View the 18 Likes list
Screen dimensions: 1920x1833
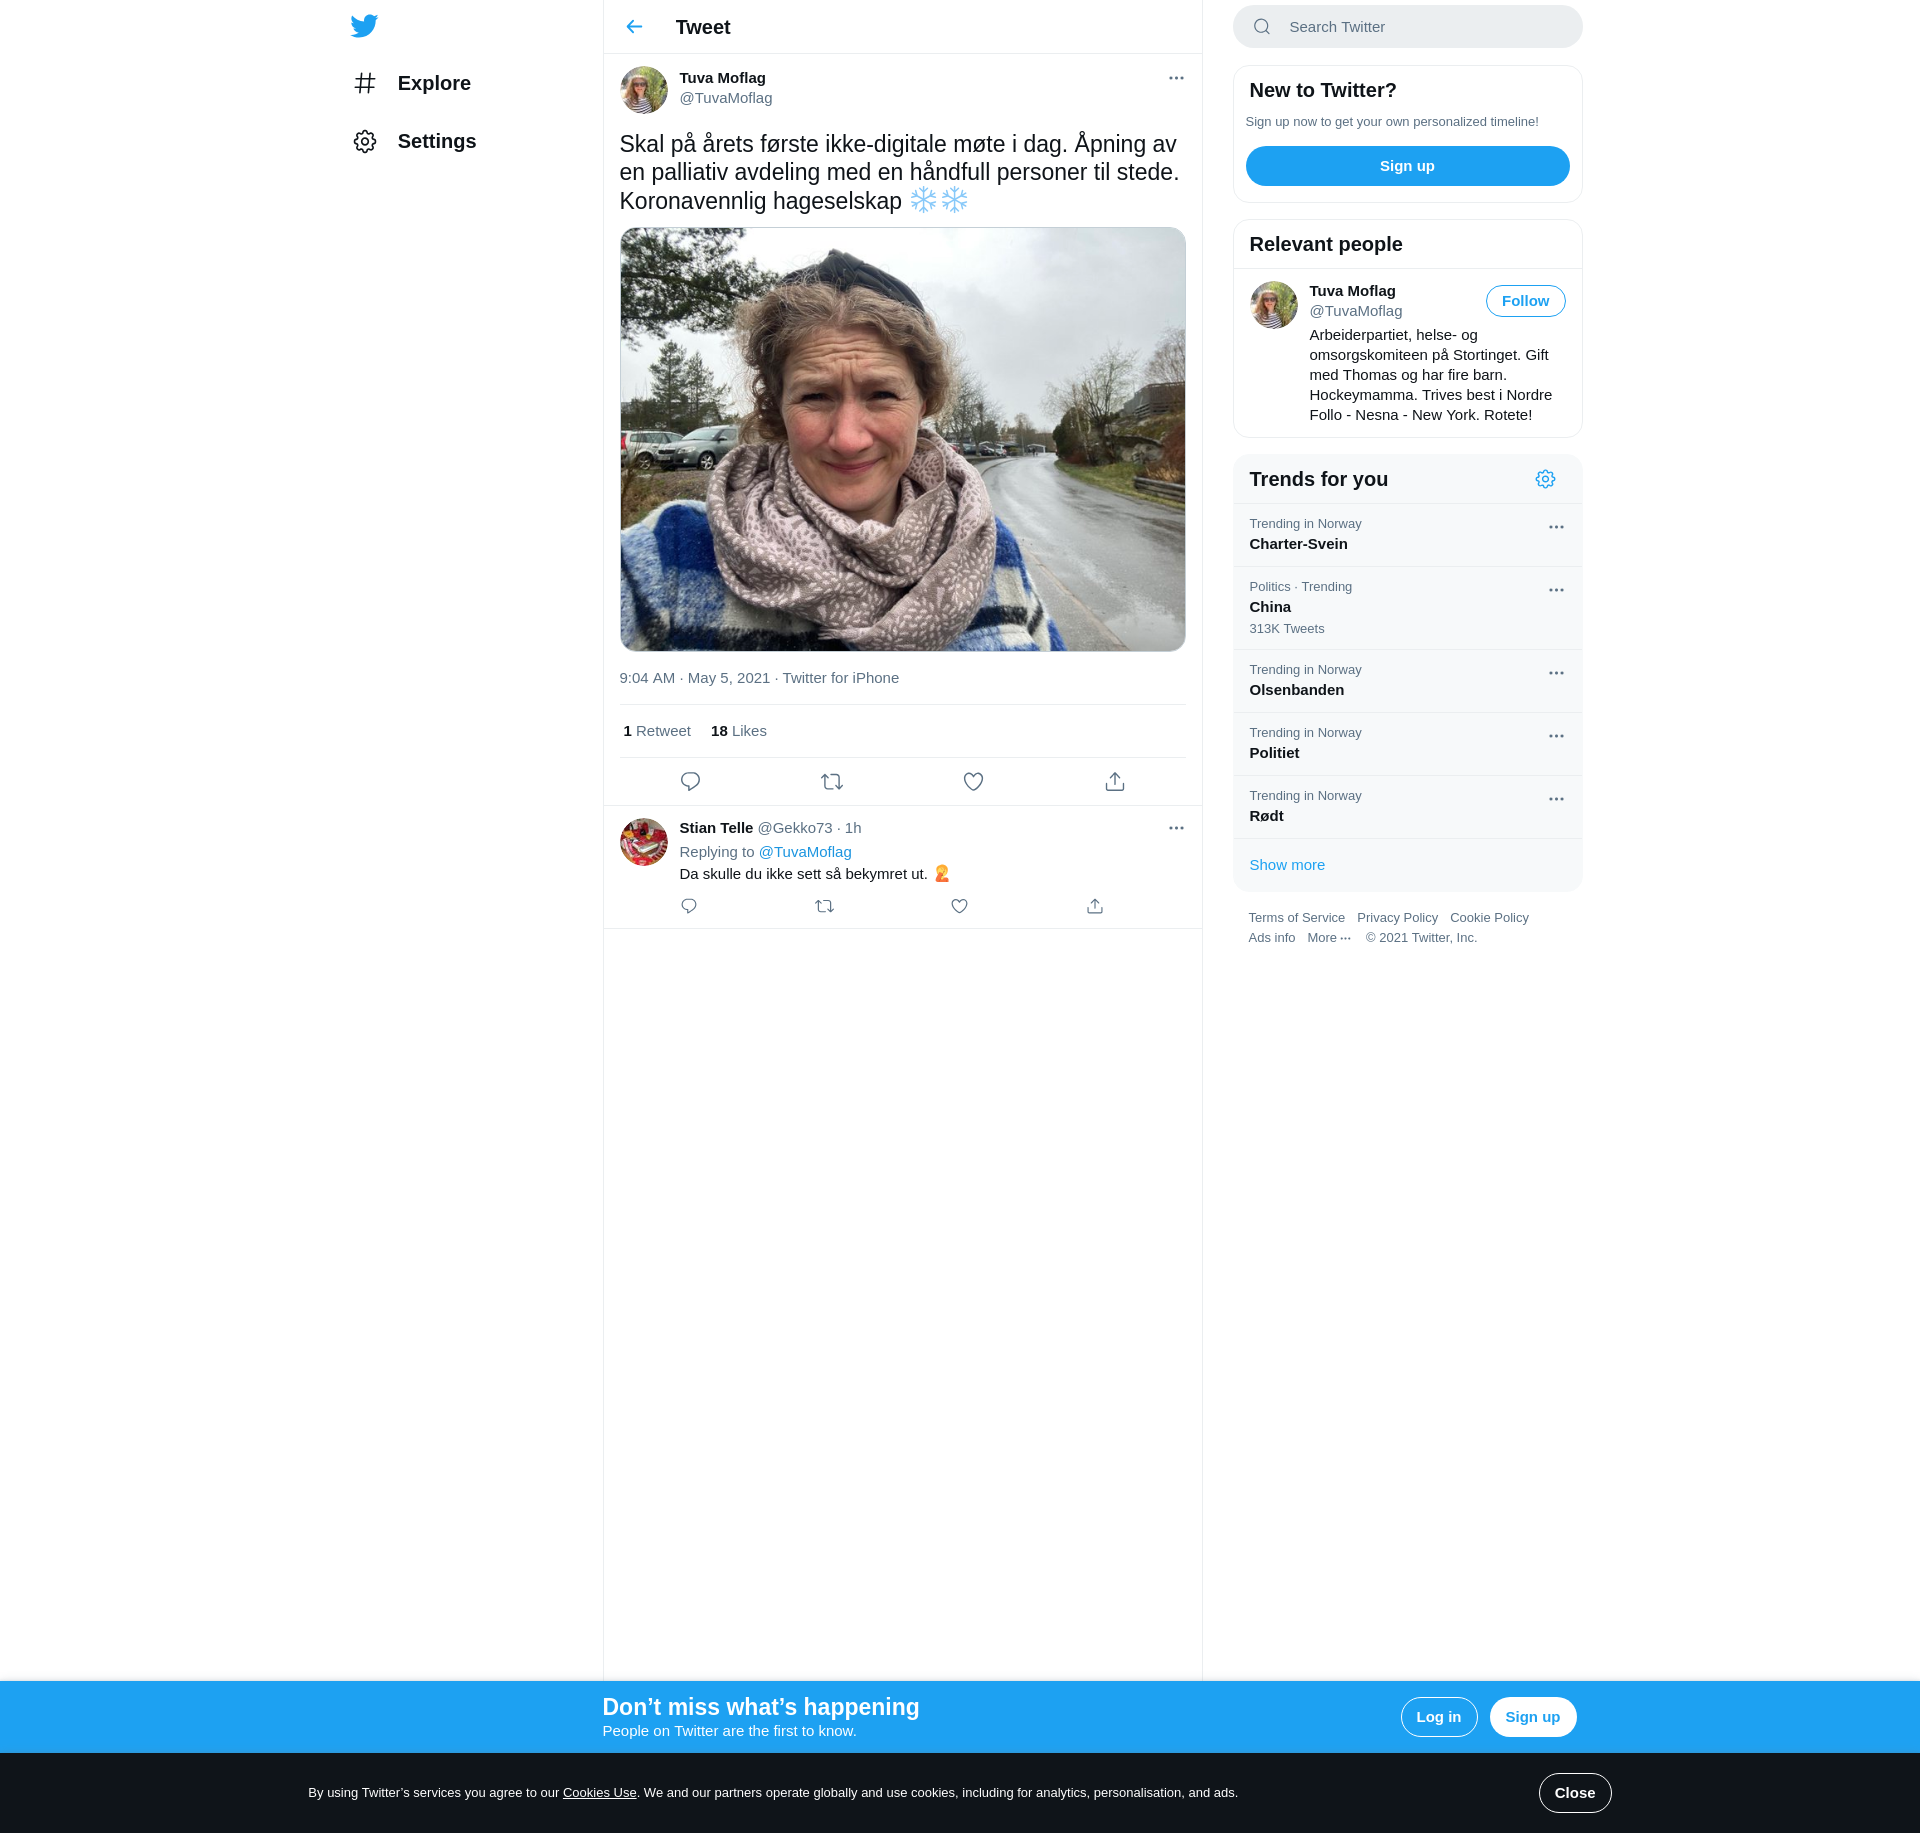(x=738, y=731)
